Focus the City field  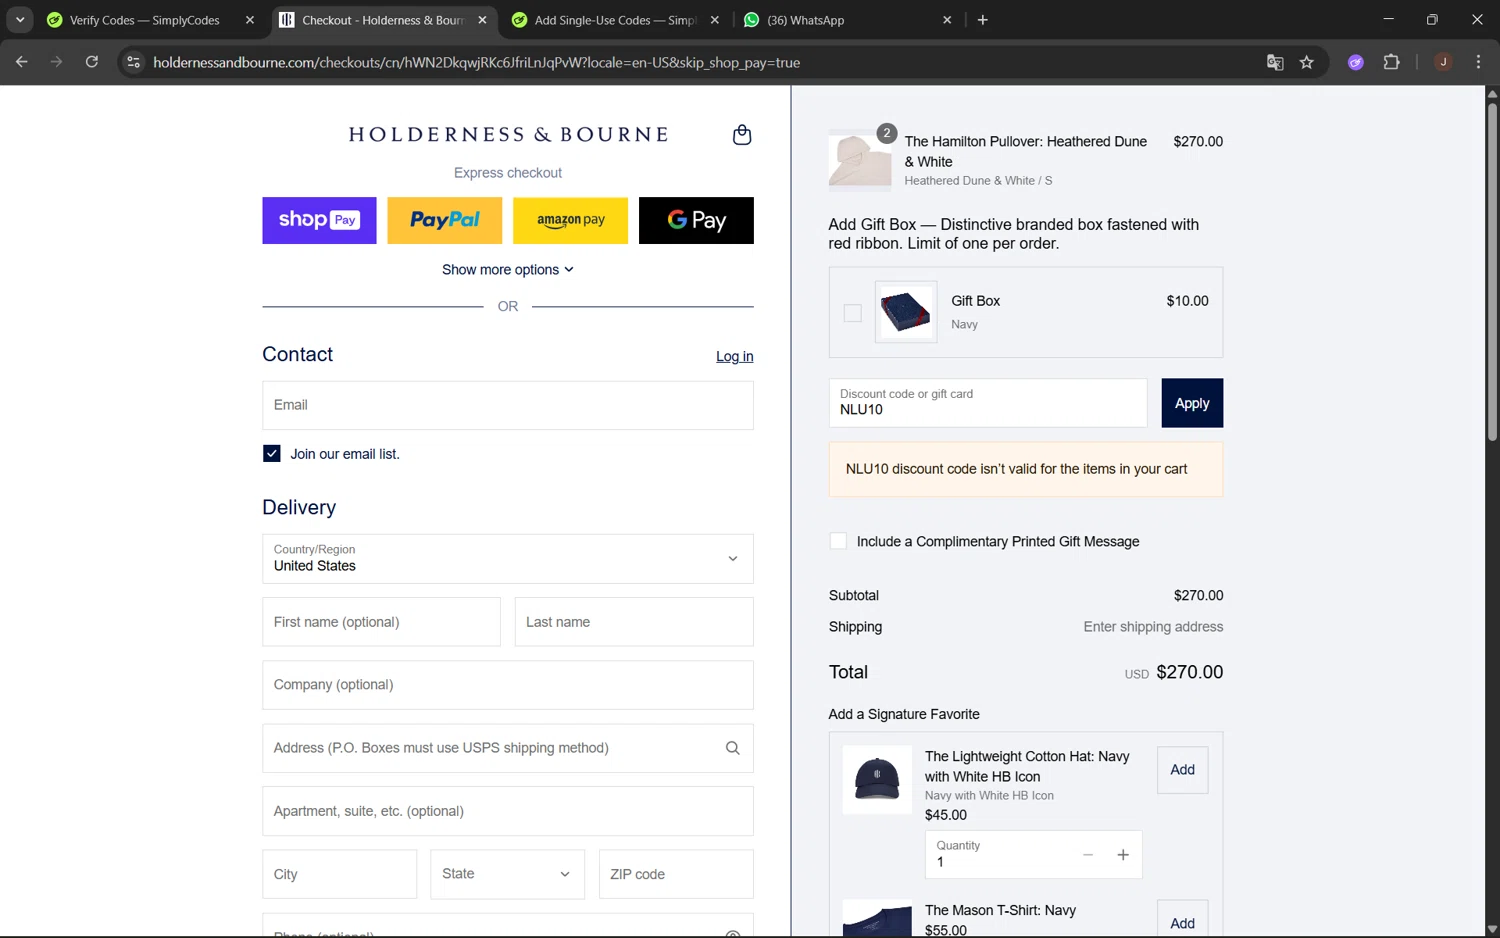tap(339, 874)
